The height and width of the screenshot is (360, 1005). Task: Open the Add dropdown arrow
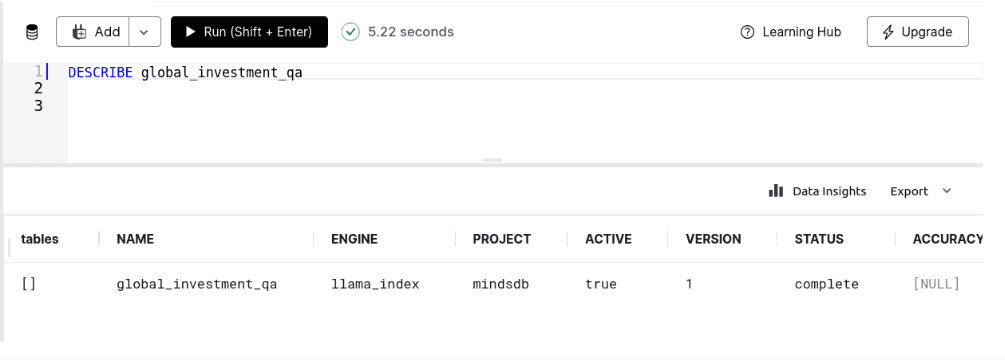145,32
